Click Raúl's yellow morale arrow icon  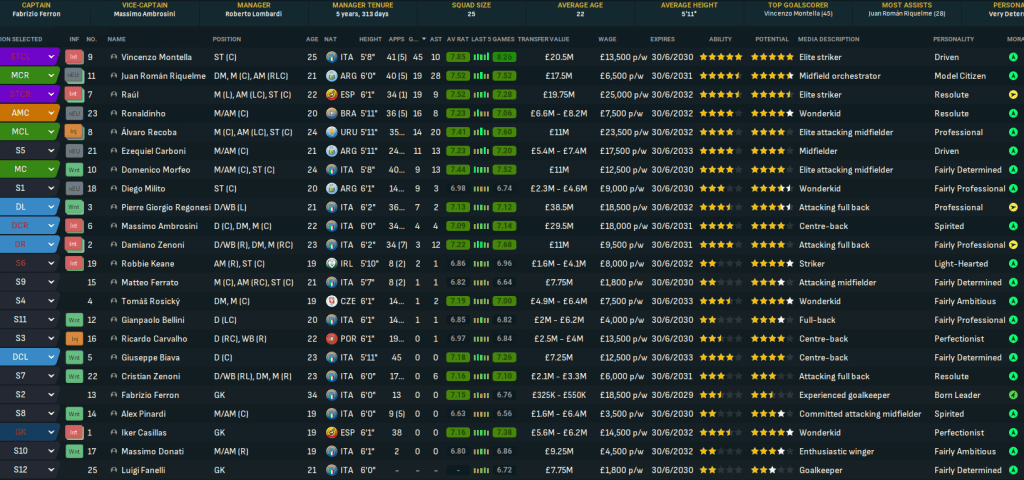tap(1013, 95)
